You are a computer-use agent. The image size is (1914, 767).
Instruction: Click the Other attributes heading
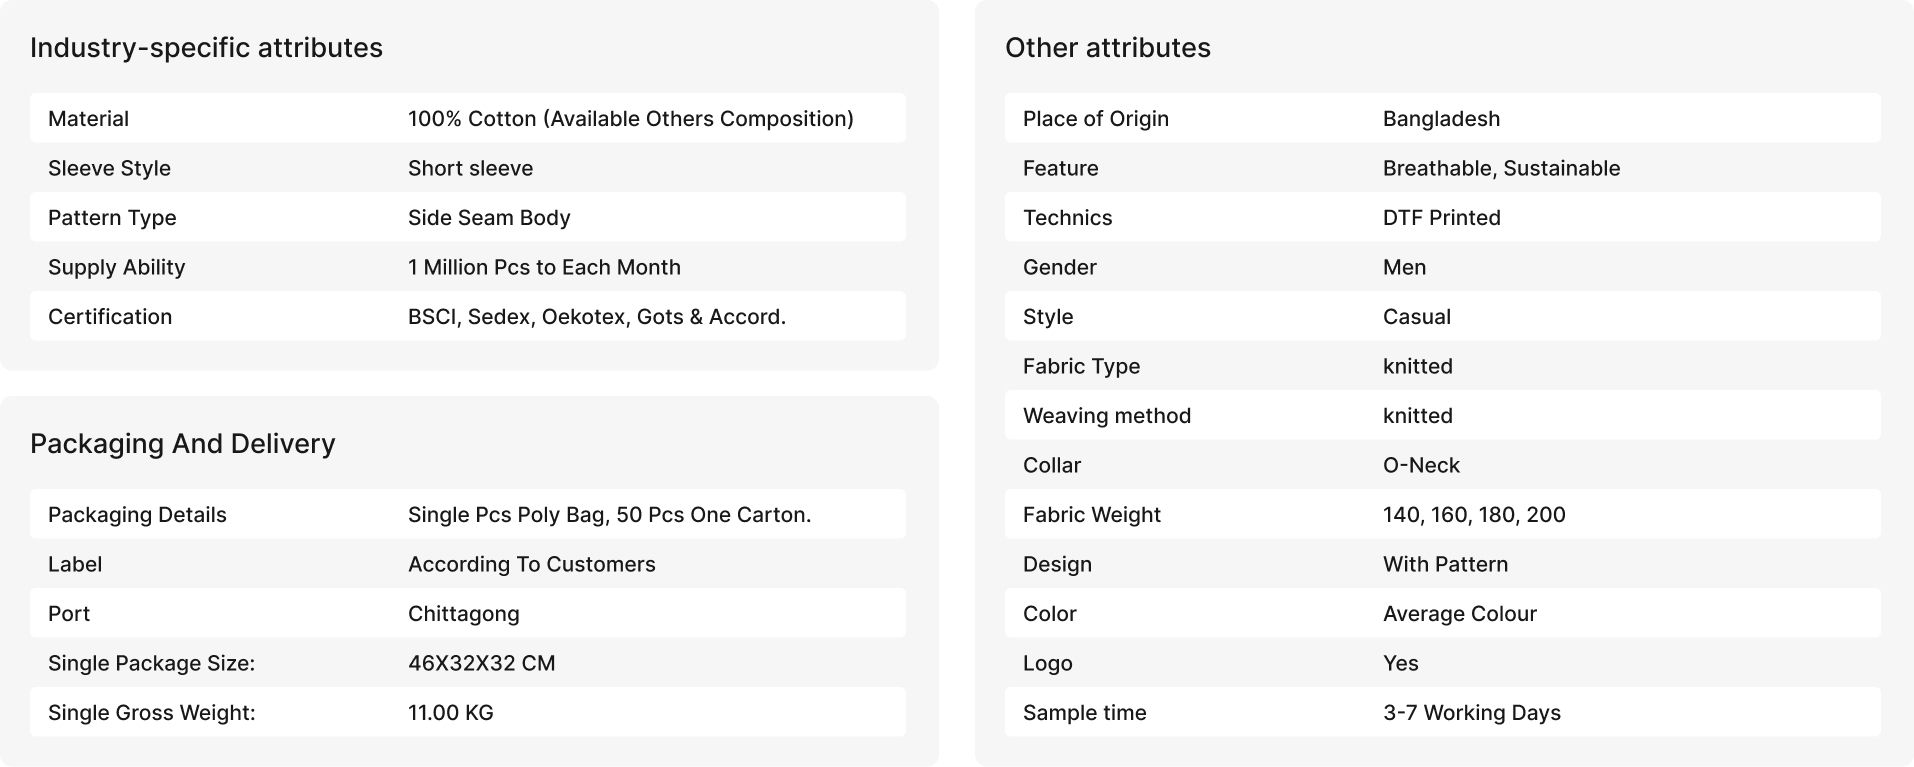coord(1108,48)
